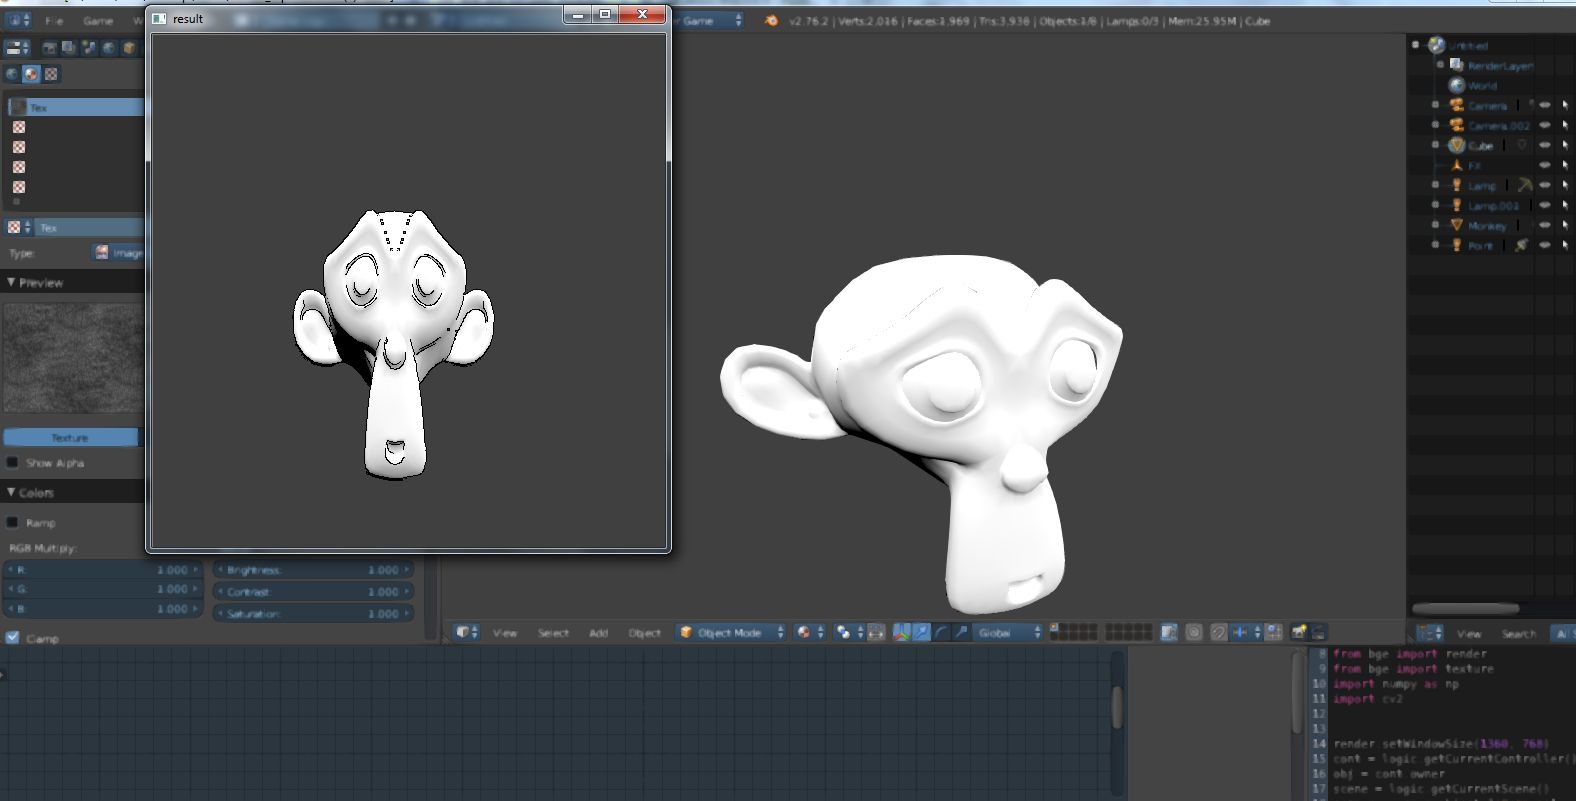Open the info editor type selector
This screenshot has height=801, width=1576.
coord(18,20)
